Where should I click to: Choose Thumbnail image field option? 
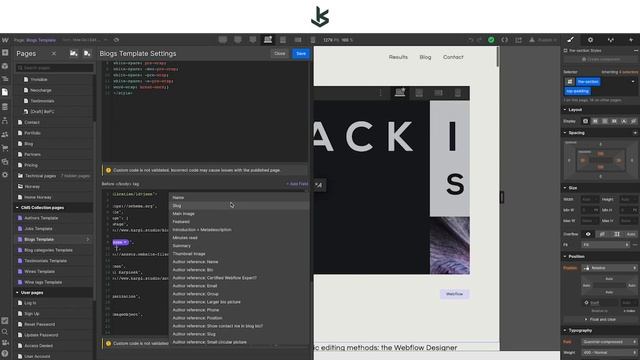[239, 253]
